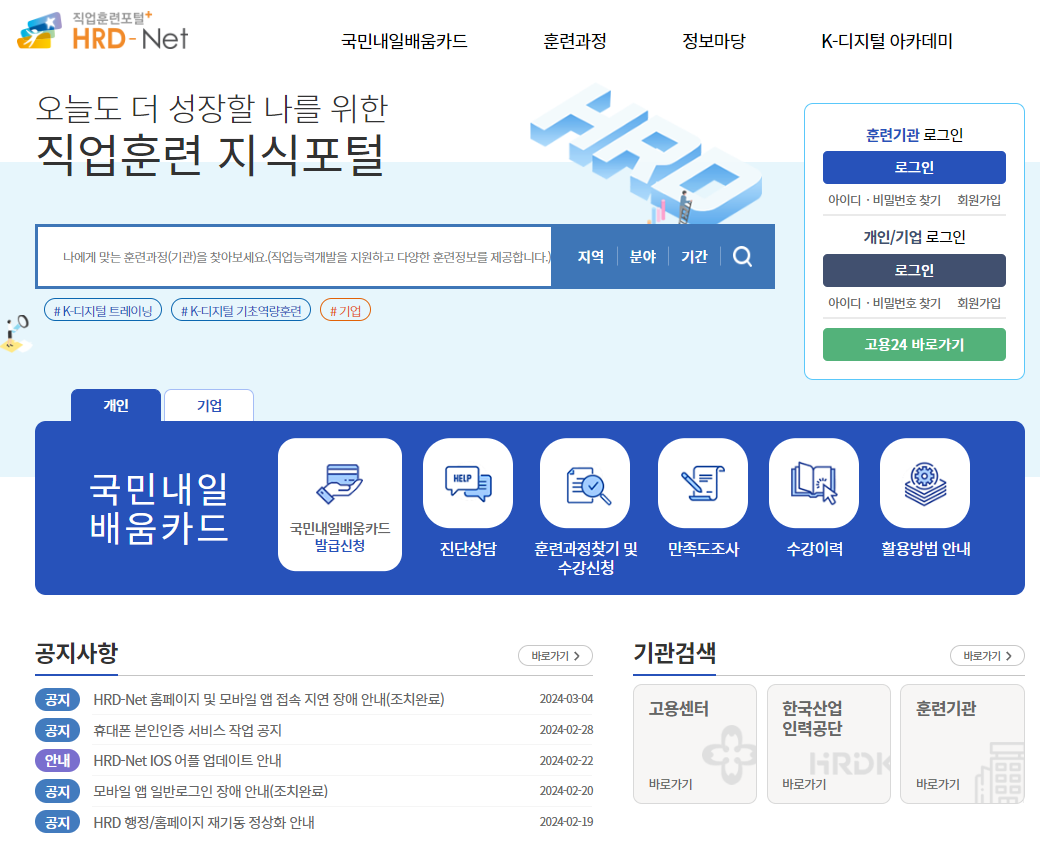
Task: Open the 정보마당 menu
Action: [714, 41]
